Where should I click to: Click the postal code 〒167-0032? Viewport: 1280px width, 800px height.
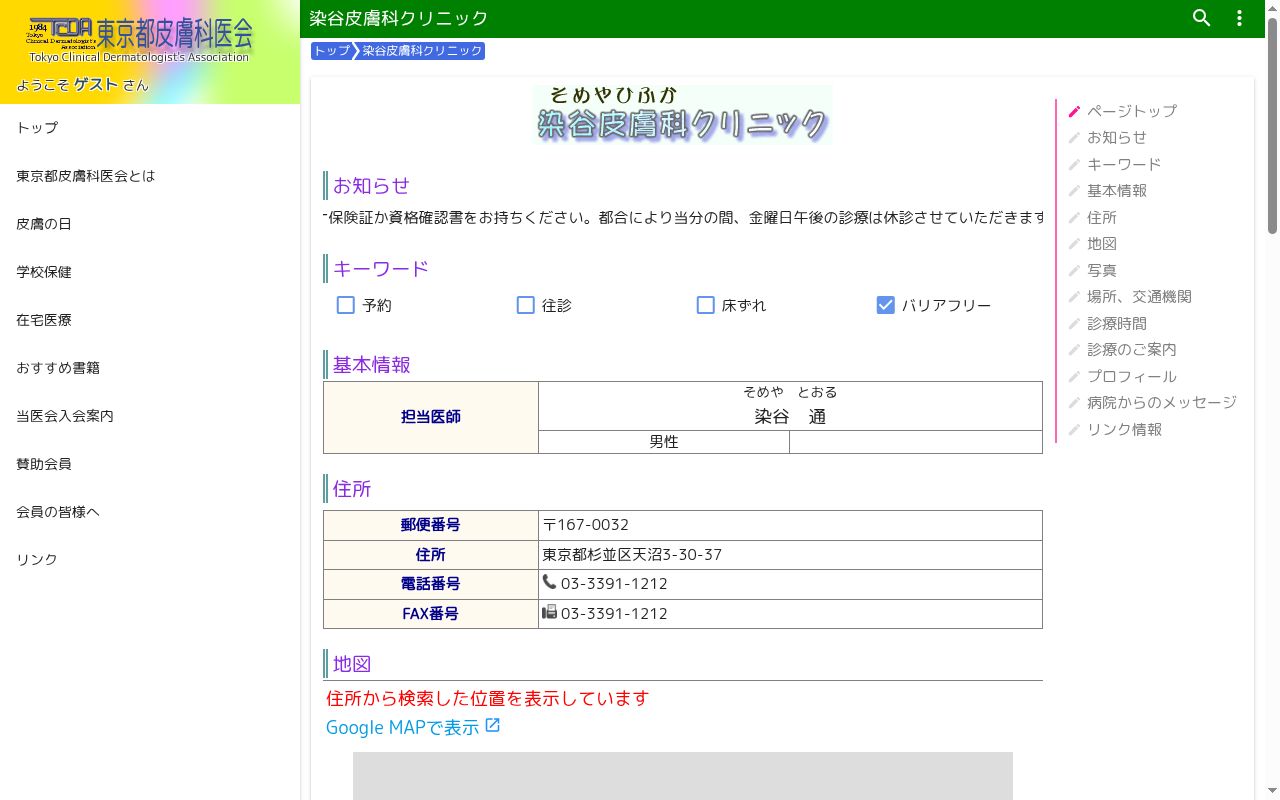click(x=586, y=525)
